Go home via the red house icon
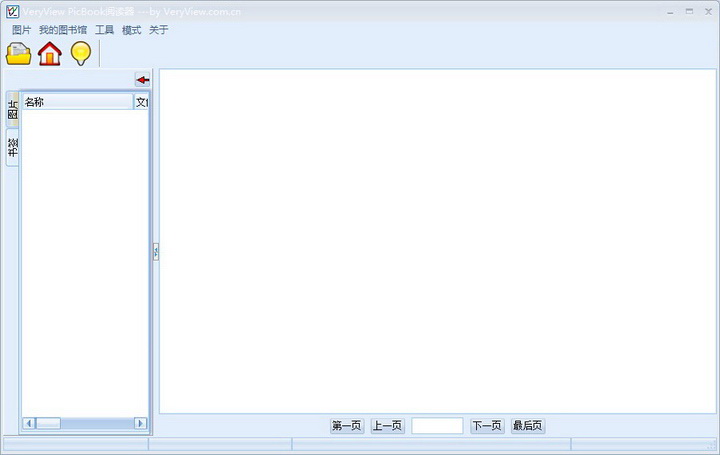The height and width of the screenshot is (455, 720). [x=50, y=54]
